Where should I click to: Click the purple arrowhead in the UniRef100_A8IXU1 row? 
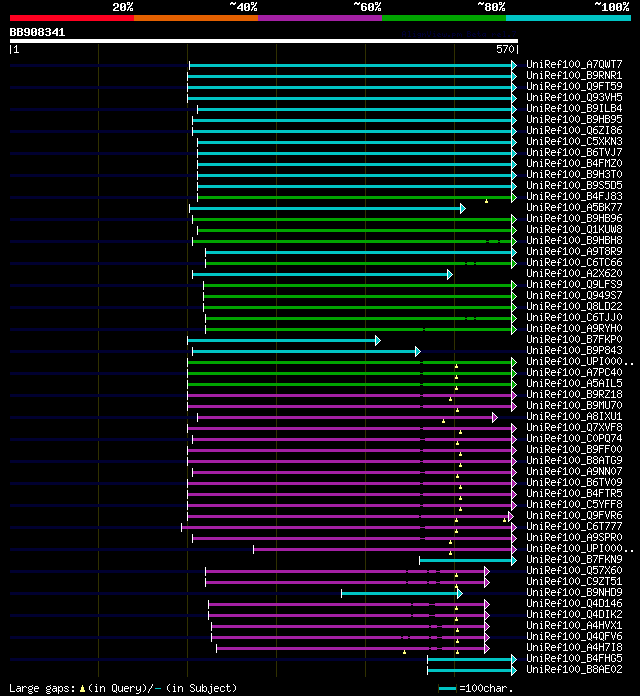tap(495, 417)
